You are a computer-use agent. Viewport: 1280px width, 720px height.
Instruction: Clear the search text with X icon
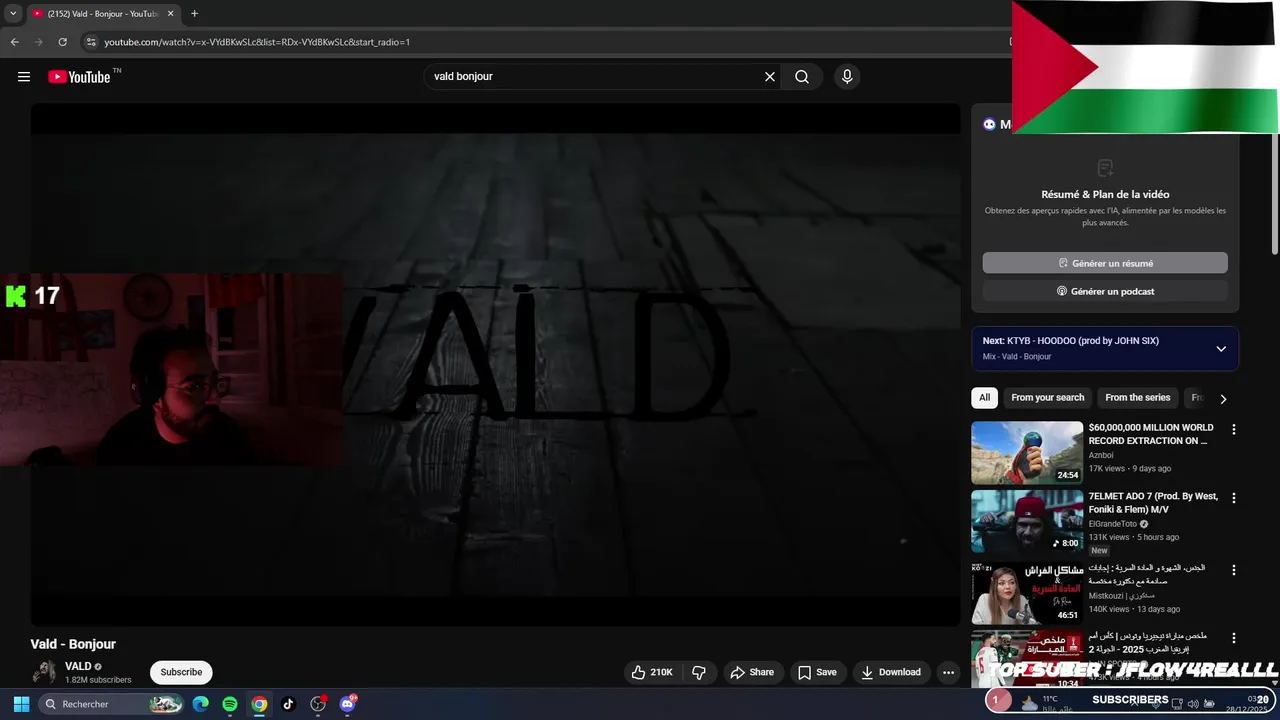[770, 77]
